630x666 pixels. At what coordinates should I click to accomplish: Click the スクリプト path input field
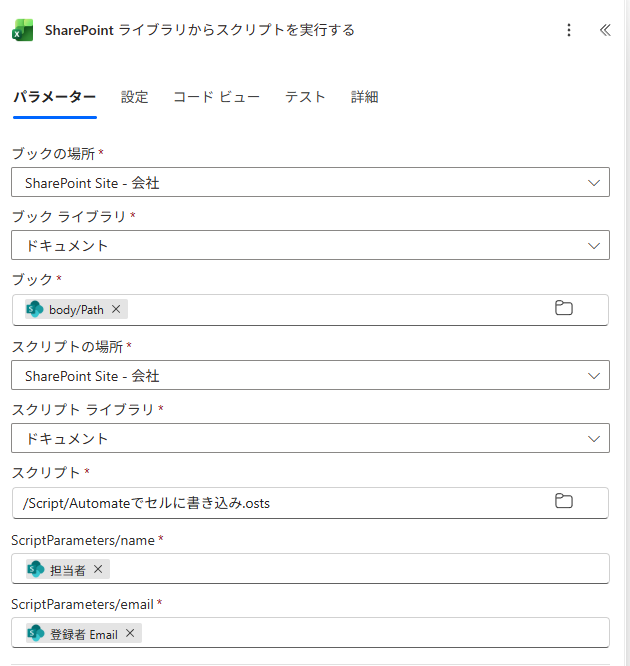coord(280,503)
